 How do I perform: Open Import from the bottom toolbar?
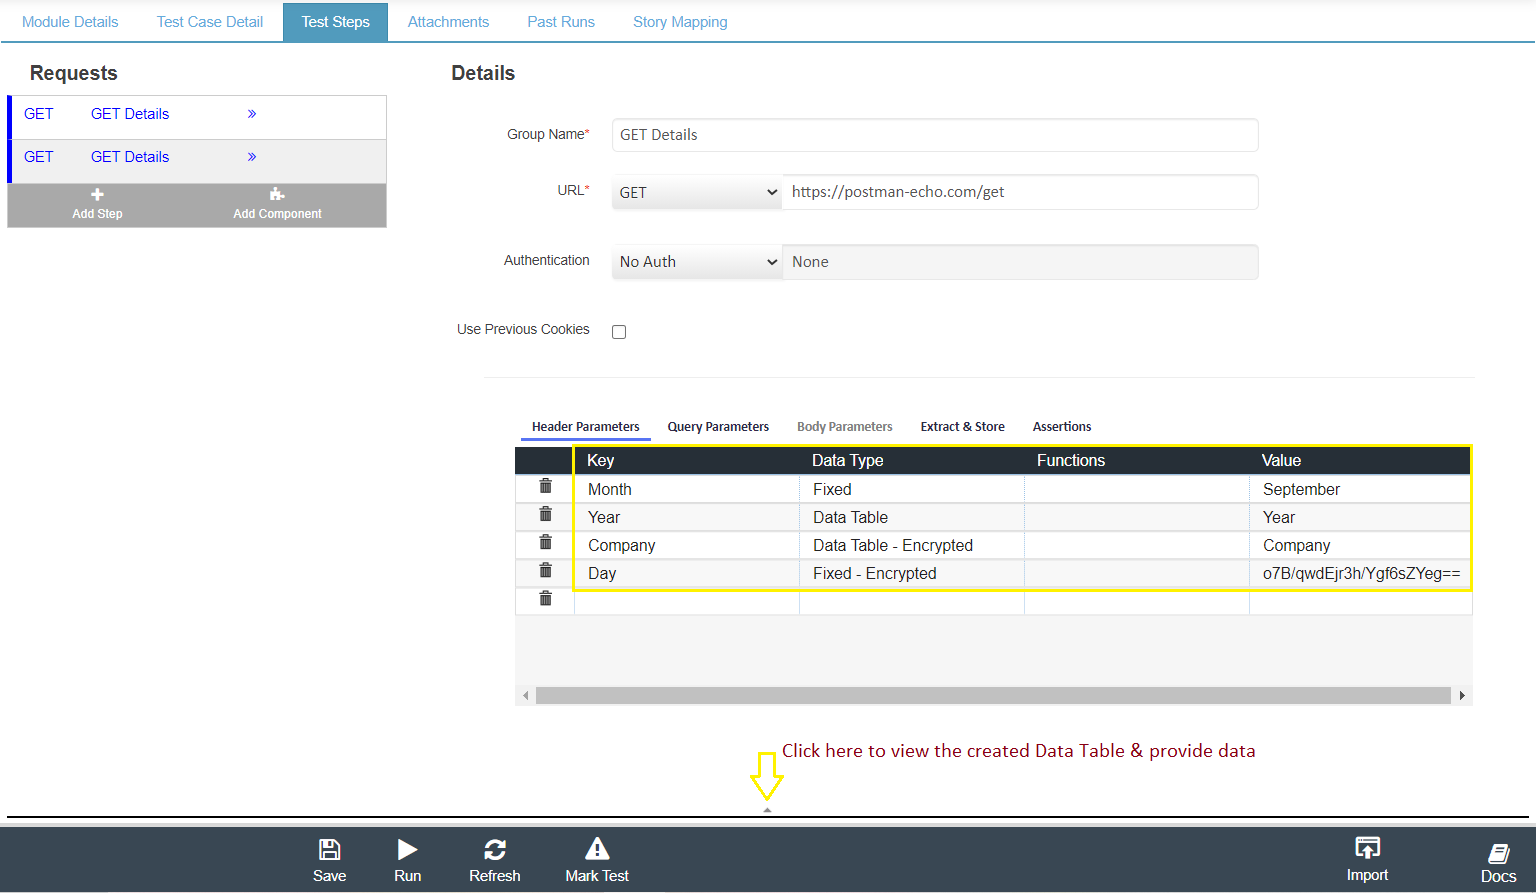pos(1367,848)
